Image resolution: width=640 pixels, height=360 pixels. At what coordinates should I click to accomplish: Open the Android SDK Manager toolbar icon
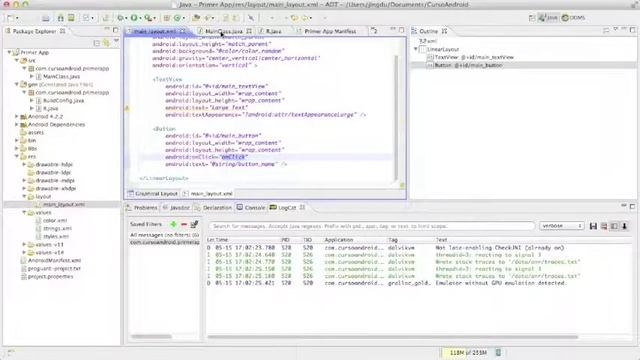pyautogui.click(x=60, y=18)
